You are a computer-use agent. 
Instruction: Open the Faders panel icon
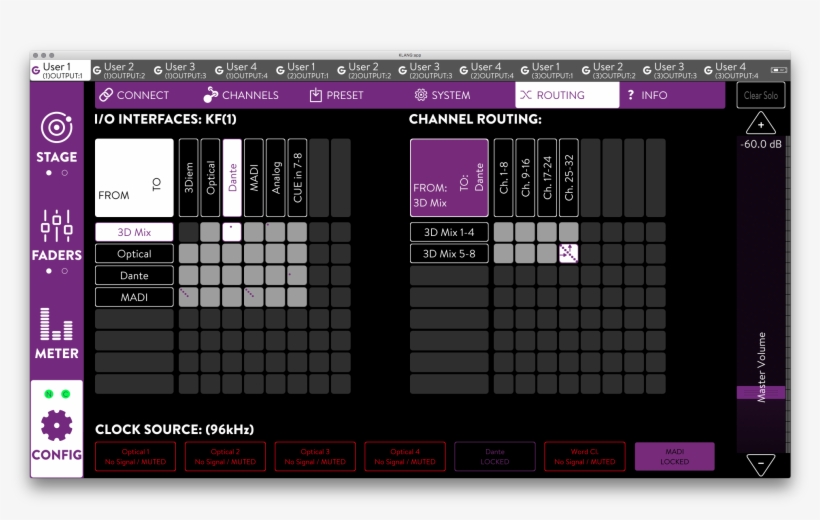tap(56, 226)
